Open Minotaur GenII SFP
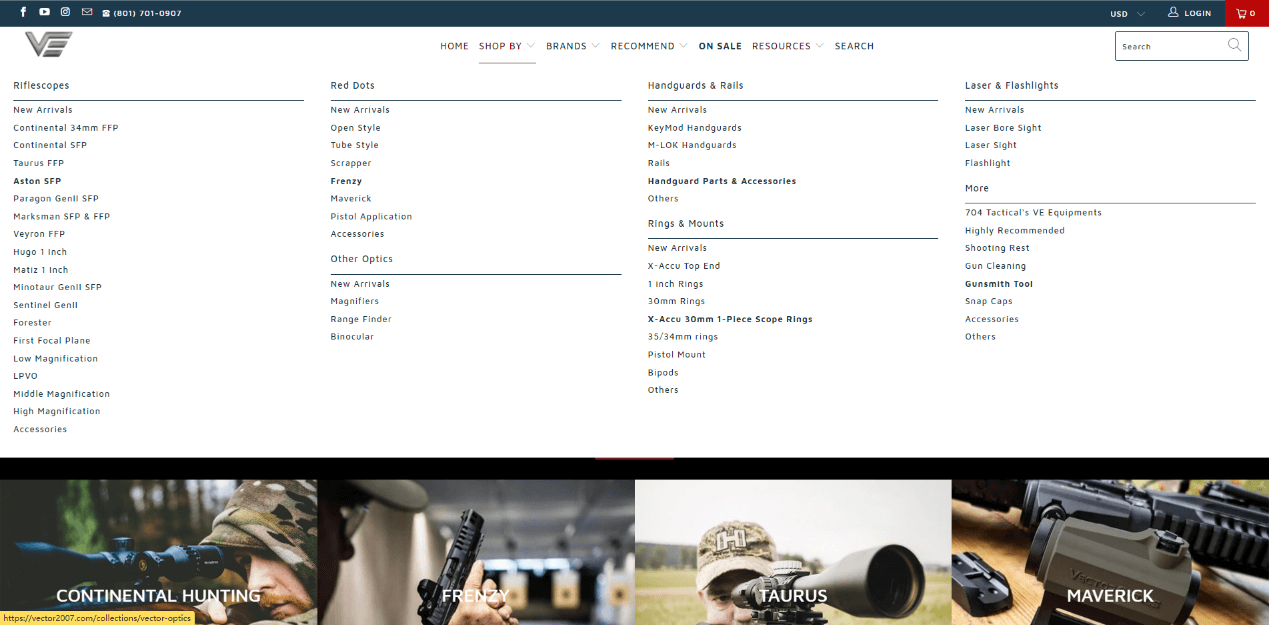The width and height of the screenshot is (1269, 625). (58, 287)
